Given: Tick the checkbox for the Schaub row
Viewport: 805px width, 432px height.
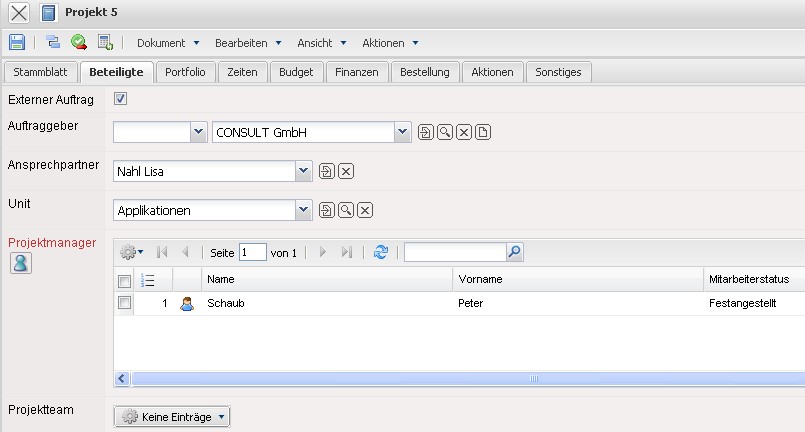Looking at the screenshot, I should (124, 303).
